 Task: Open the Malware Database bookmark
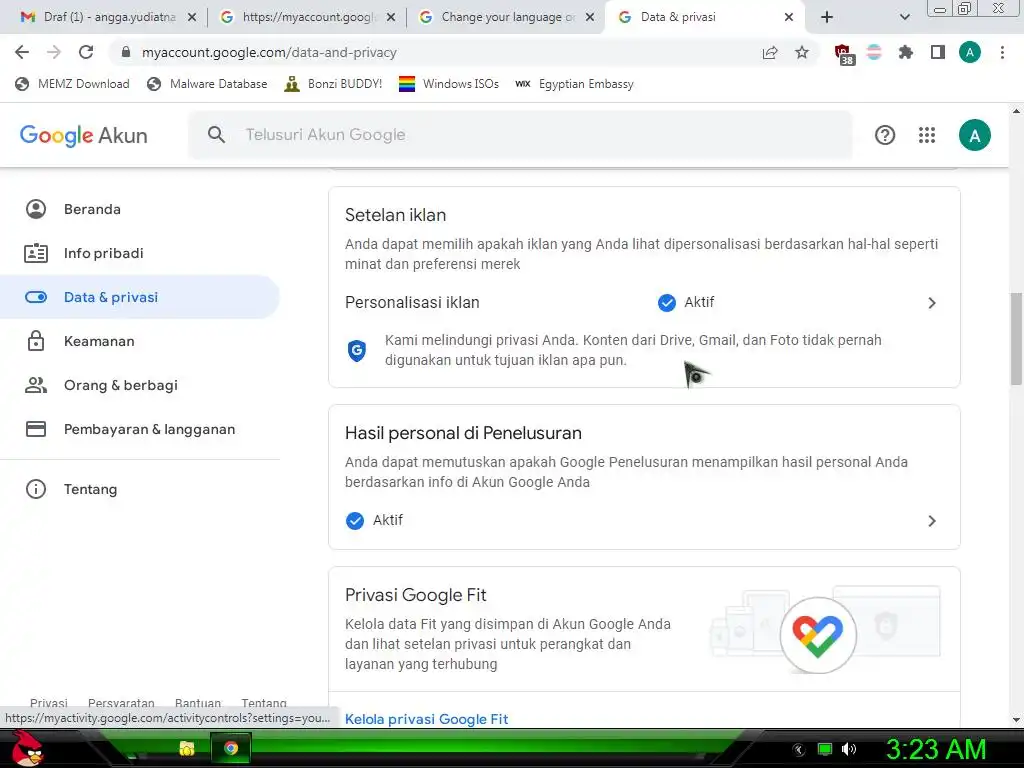point(208,84)
